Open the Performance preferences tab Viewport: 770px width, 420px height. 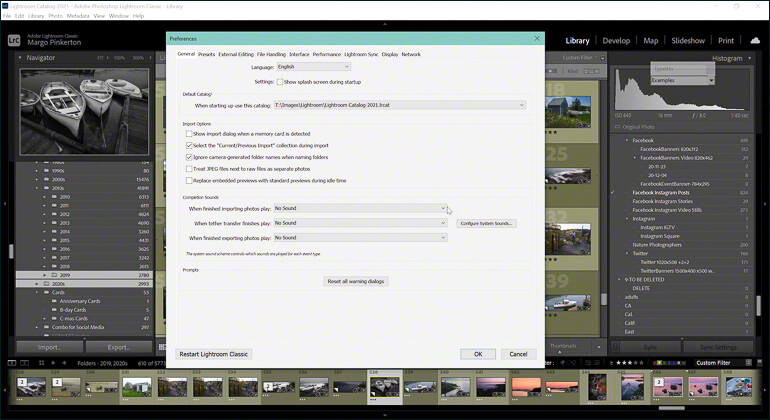tap(327, 55)
